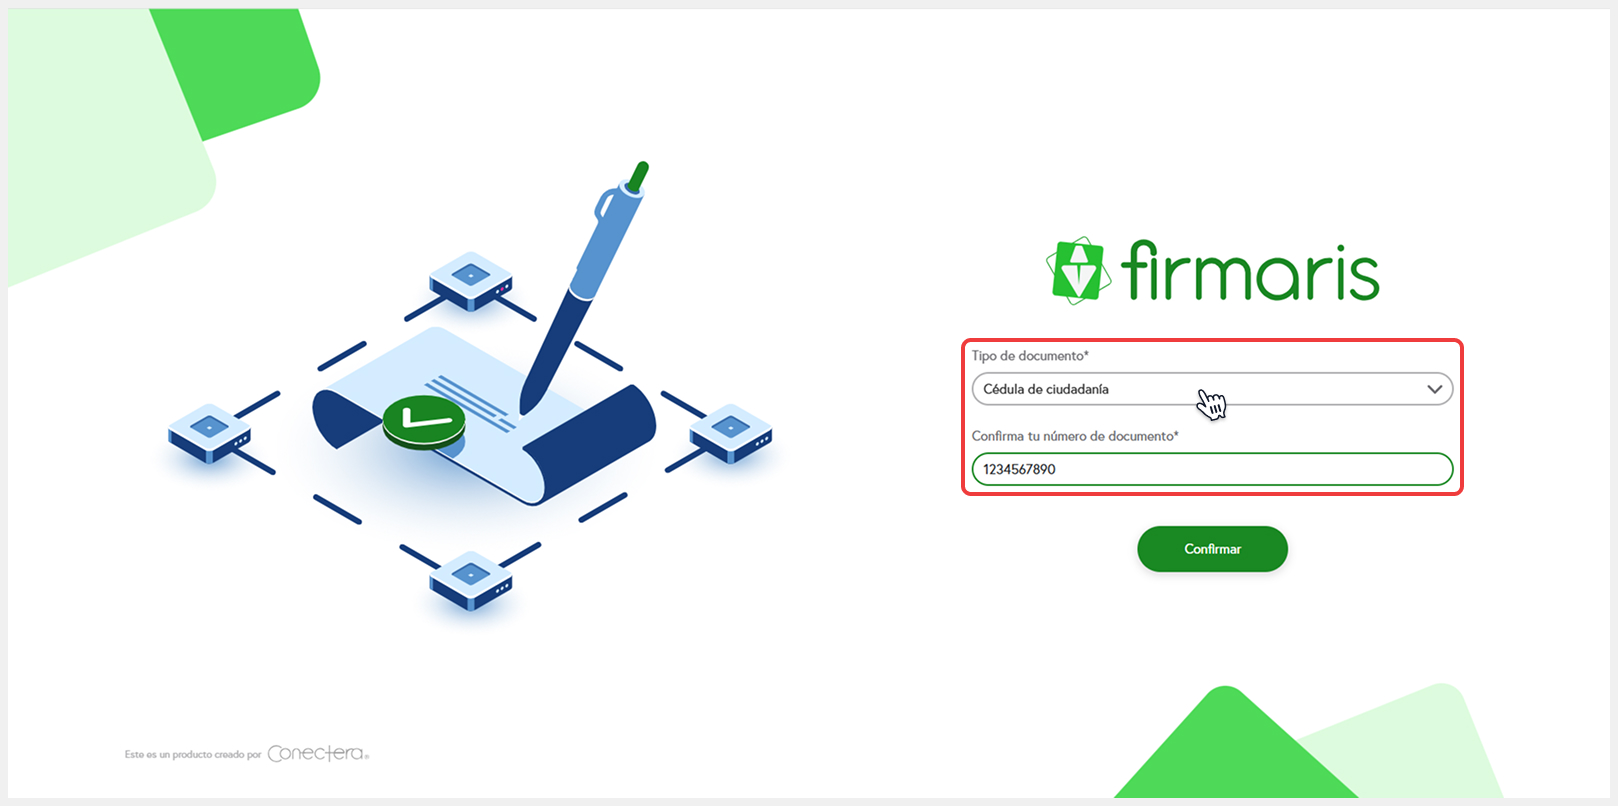Click the document number input field
This screenshot has height=806, width=1618.
[1212, 469]
